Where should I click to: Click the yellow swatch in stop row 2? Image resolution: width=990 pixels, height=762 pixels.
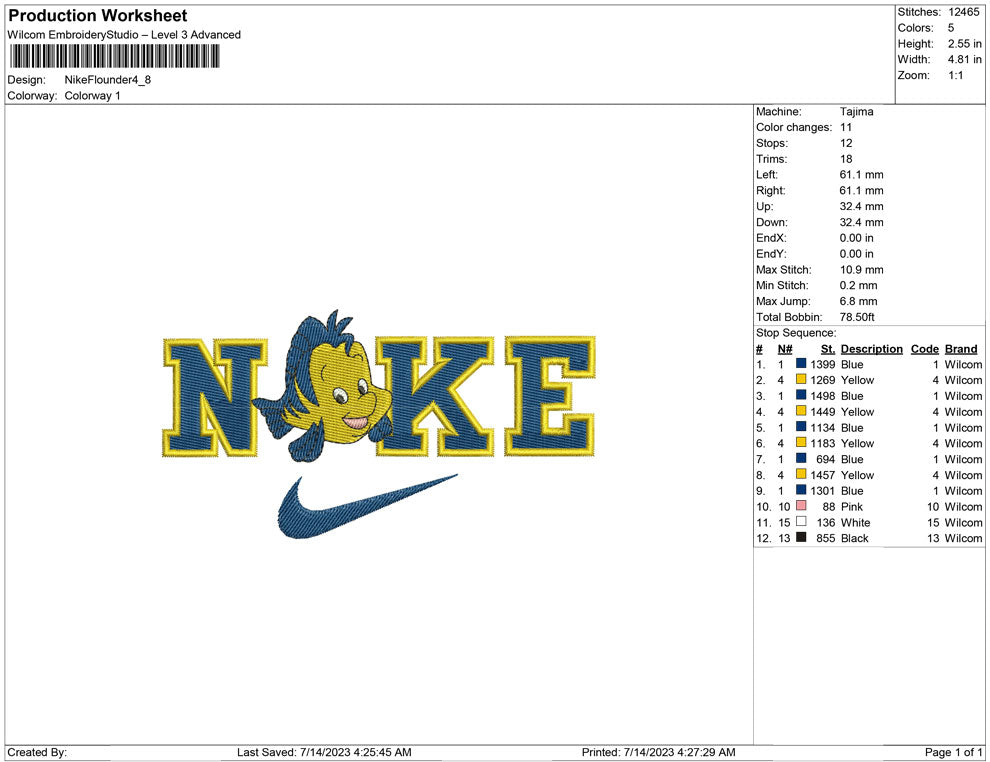(x=801, y=379)
